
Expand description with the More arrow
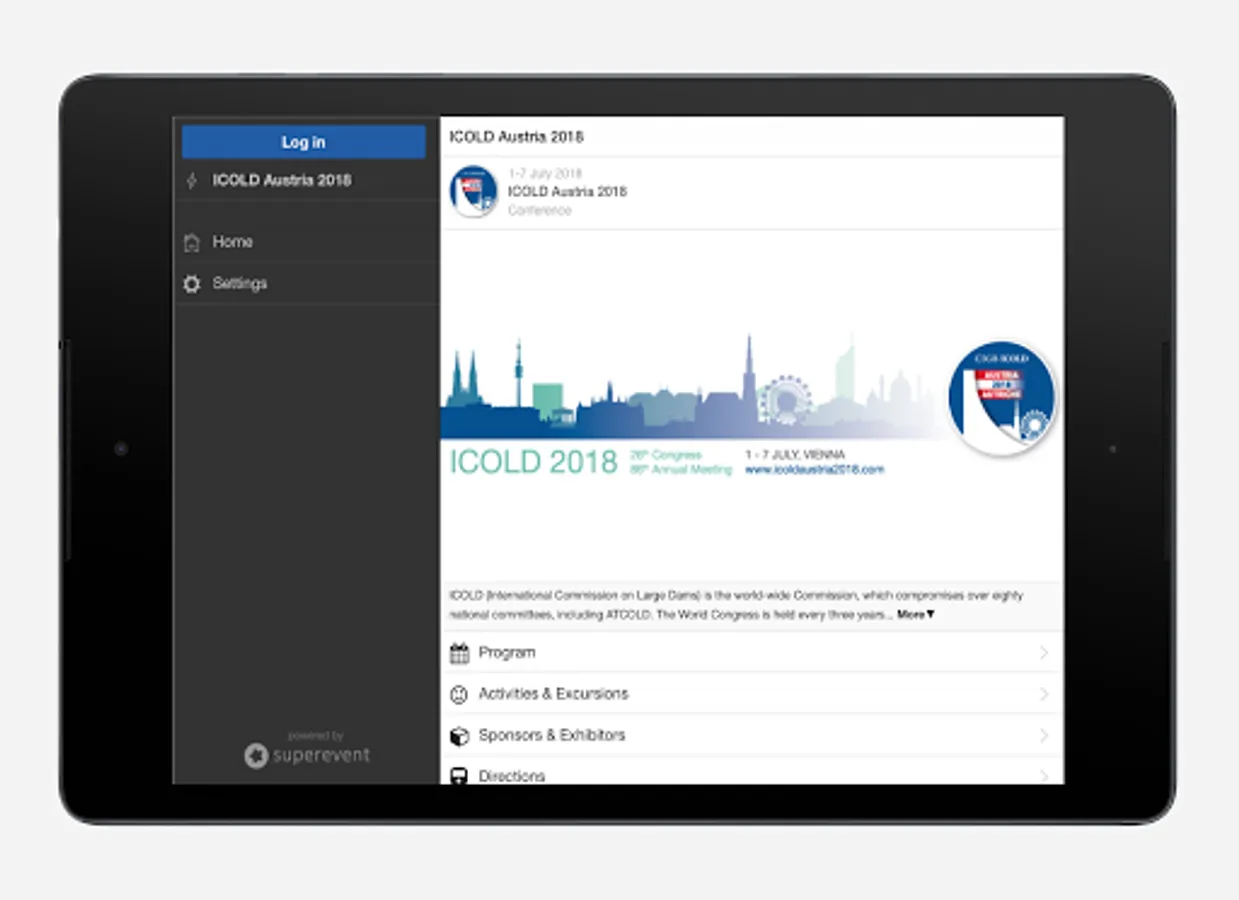point(915,615)
